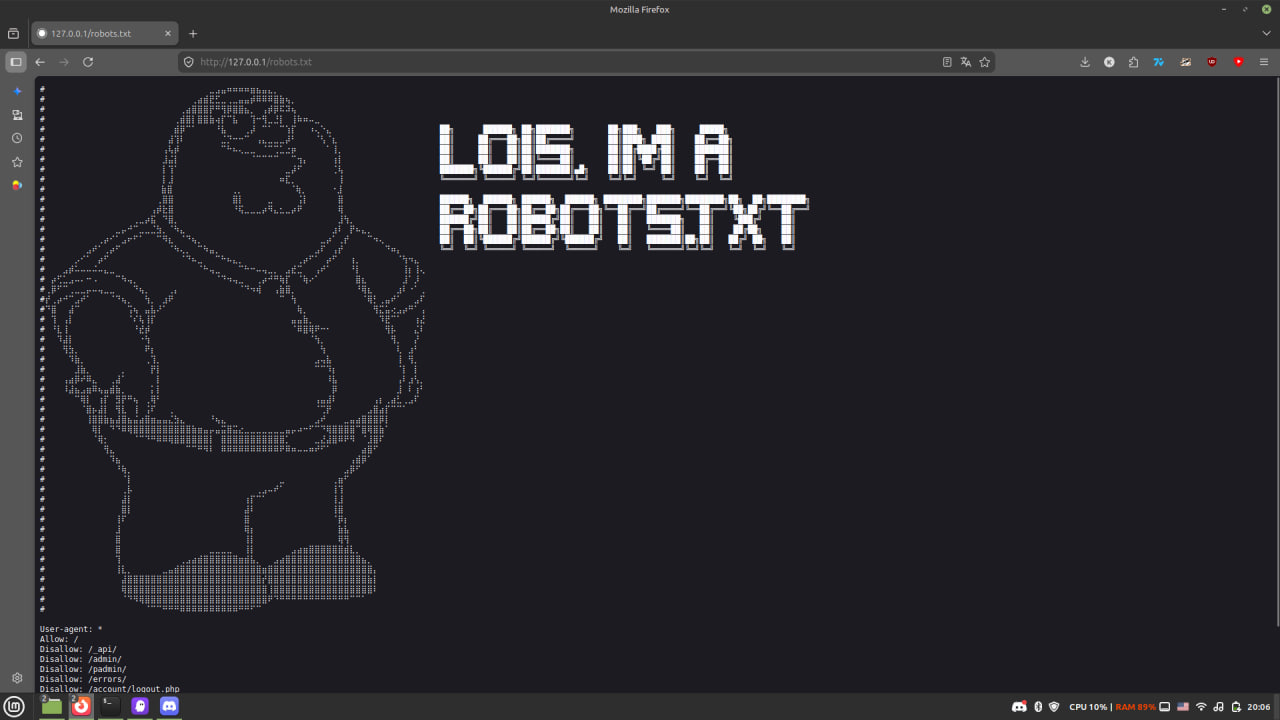Open a new tab with the plus button

(x=193, y=34)
